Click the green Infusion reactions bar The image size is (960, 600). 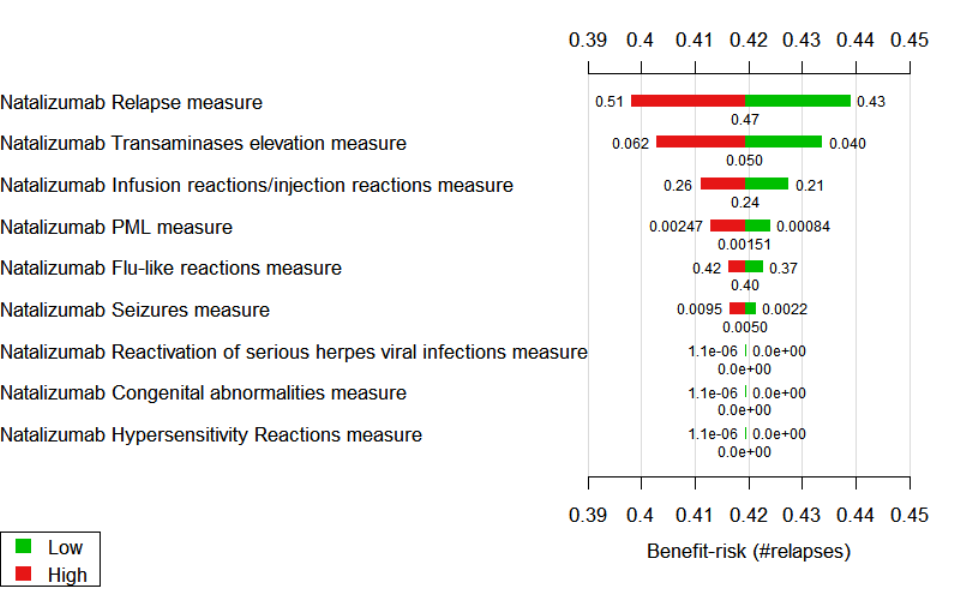click(766, 184)
